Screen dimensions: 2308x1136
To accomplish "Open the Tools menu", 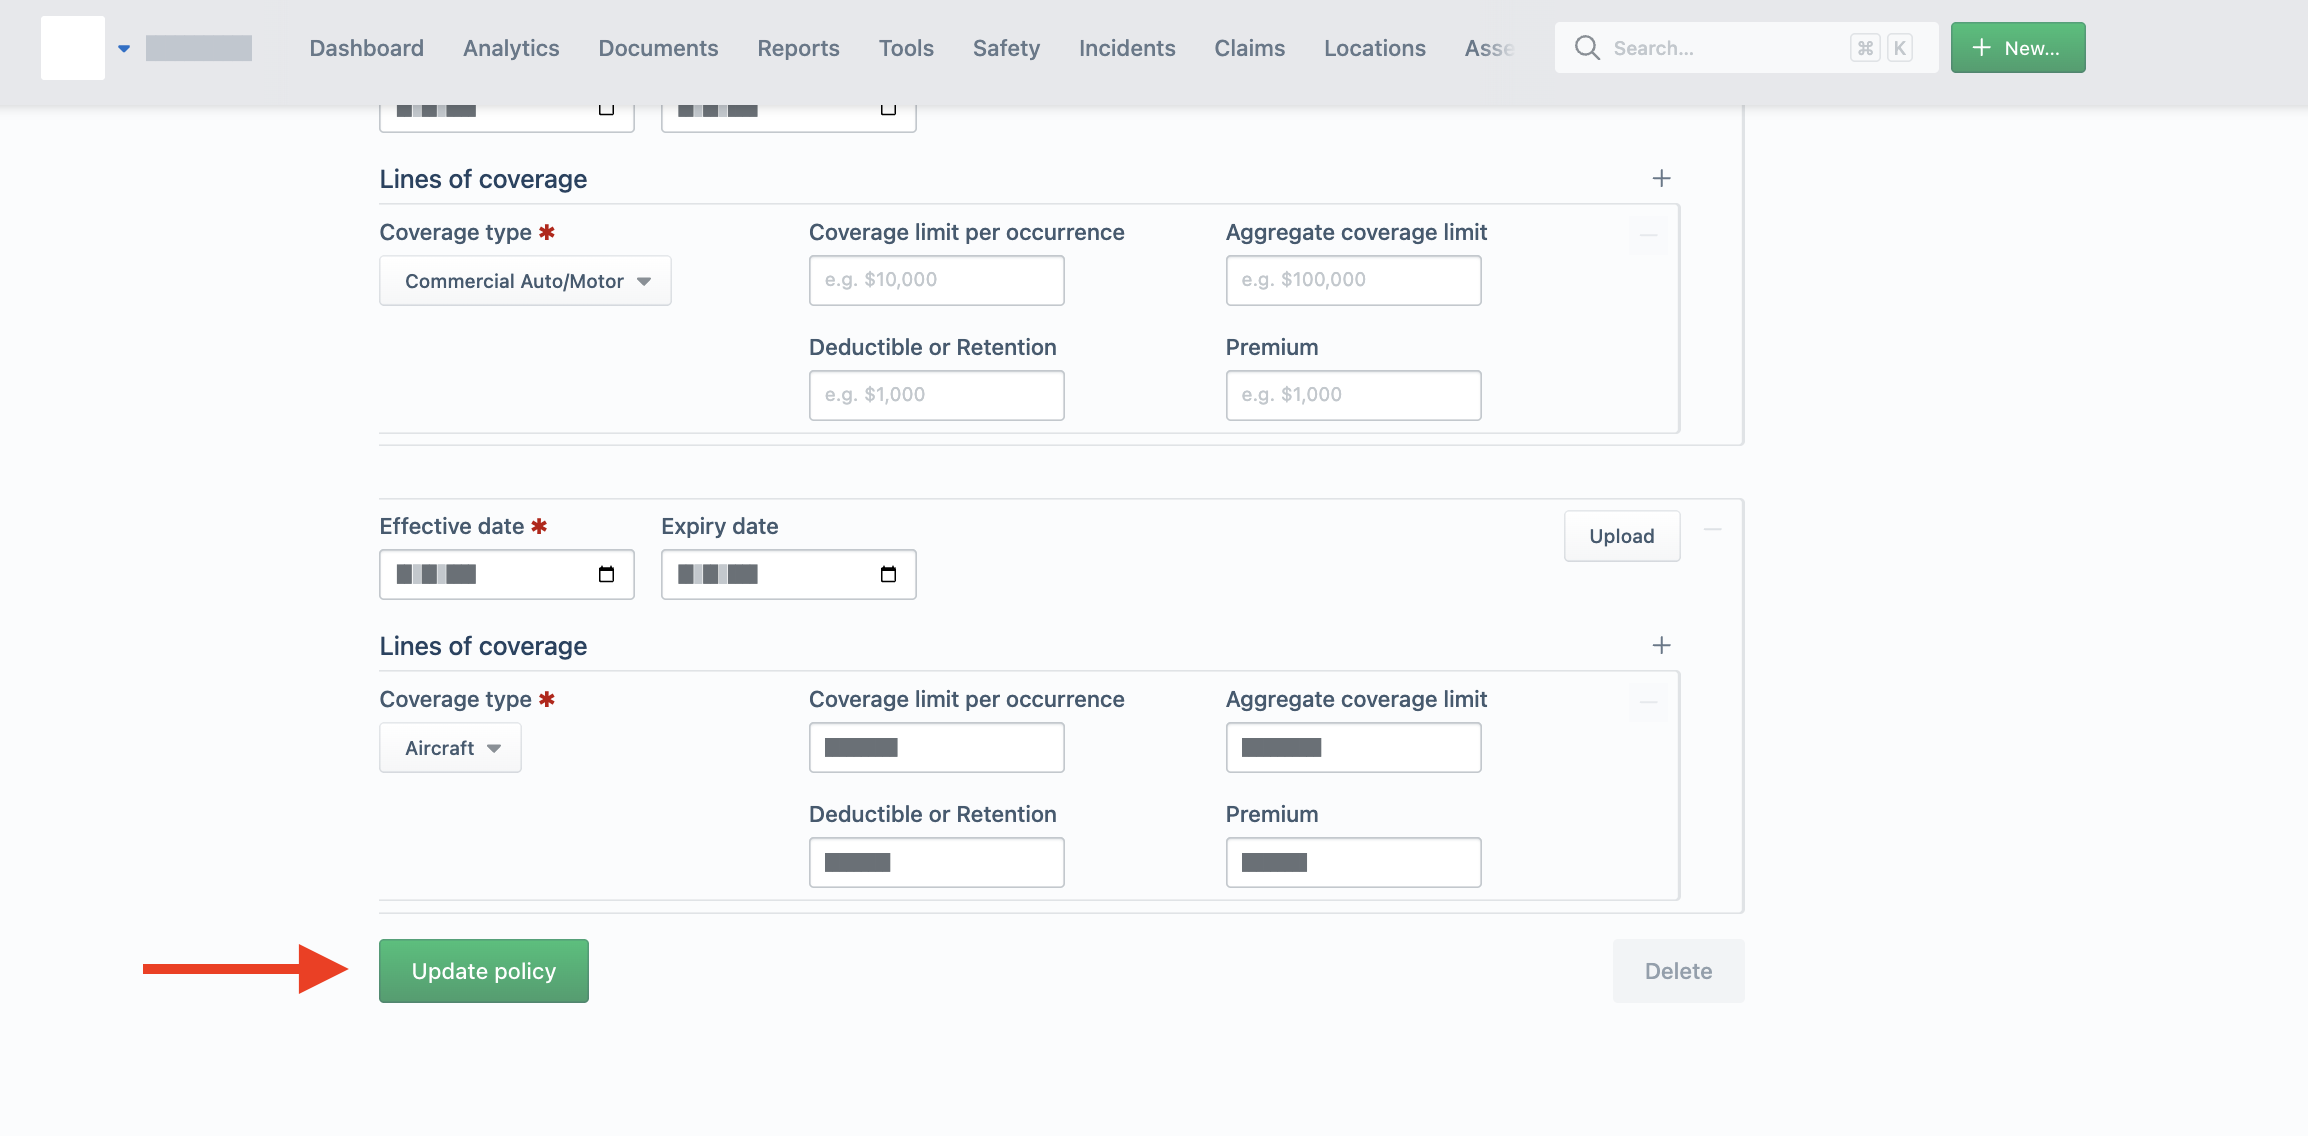I will pyautogui.click(x=906, y=48).
